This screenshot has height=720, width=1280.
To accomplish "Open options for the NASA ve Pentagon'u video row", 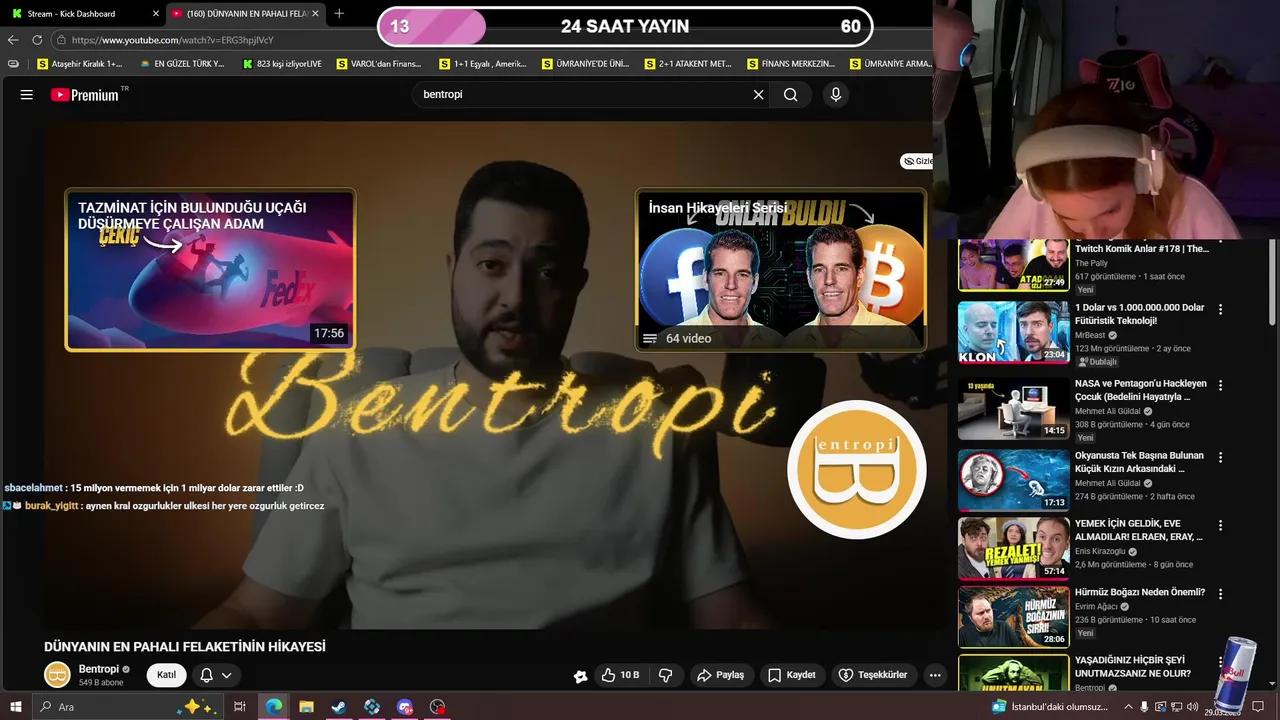I will point(1220,385).
